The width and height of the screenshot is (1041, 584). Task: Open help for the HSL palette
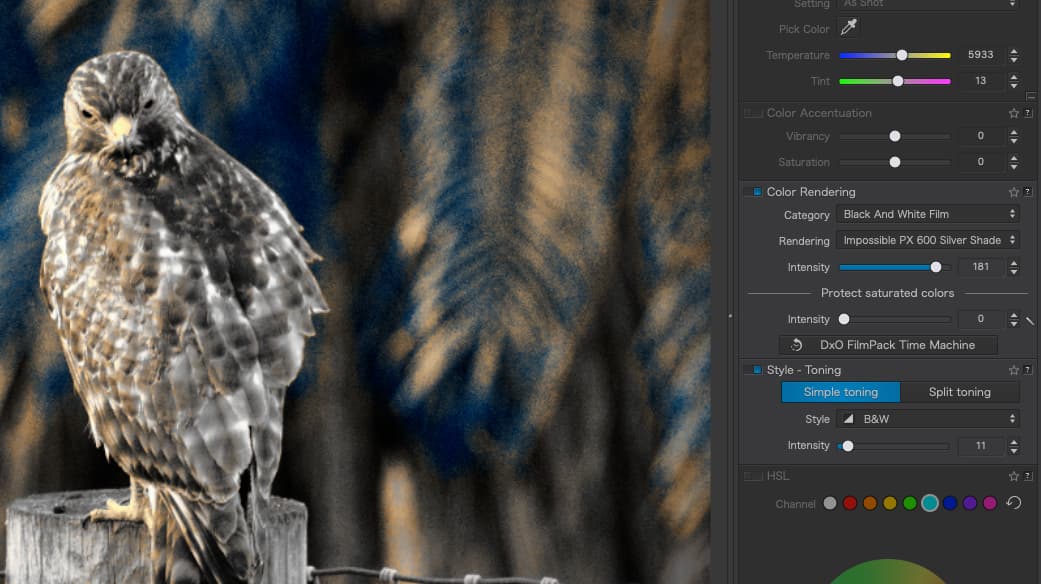[1028, 477]
